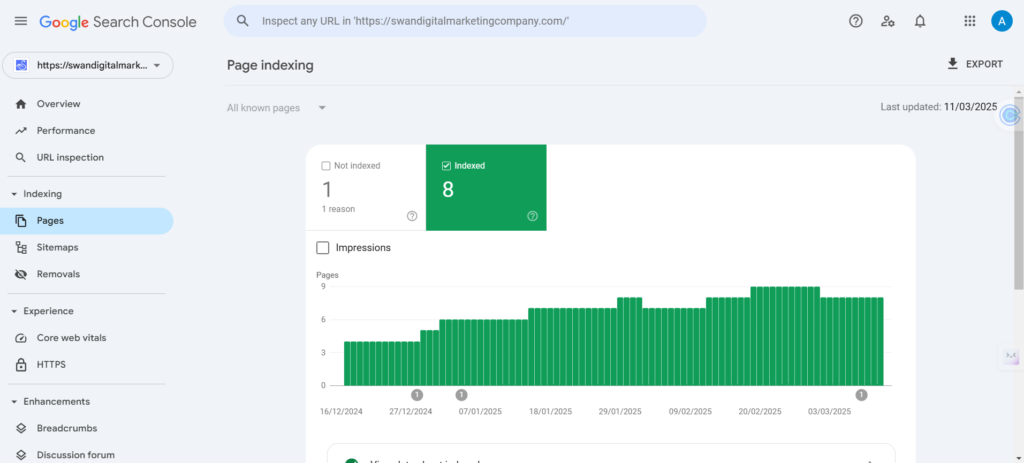1024x463 pixels.
Task: Click the annotation marker near 07/01/2025
Action: point(461,394)
